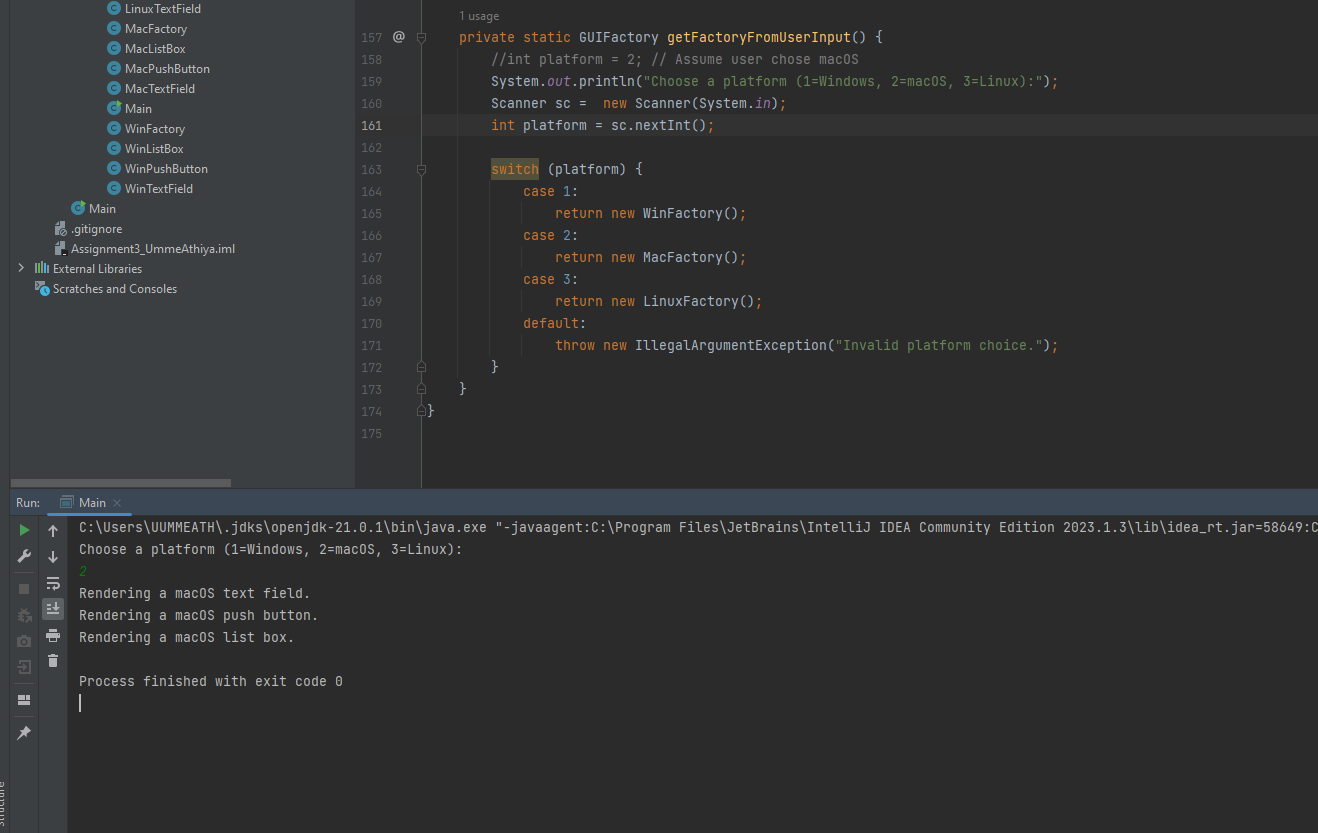Rerun the Main application with the green run icon
Image resolution: width=1318 pixels, height=833 pixels.
pyautogui.click(x=22, y=530)
